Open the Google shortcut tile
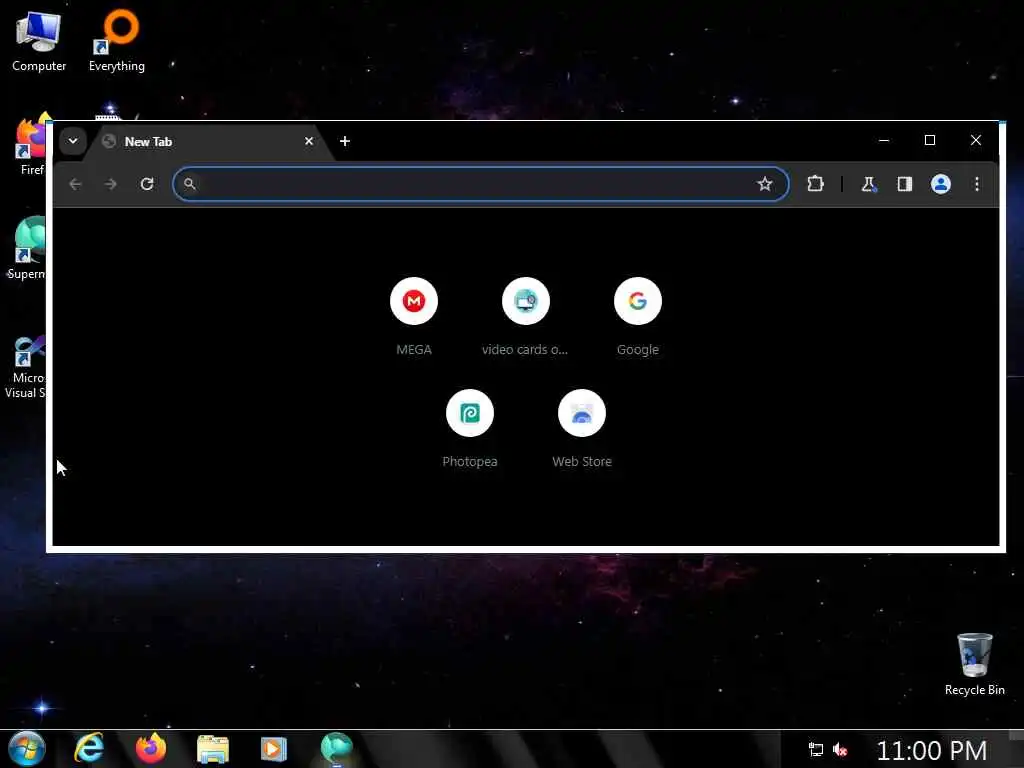The height and width of the screenshot is (768, 1024). (637, 317)
